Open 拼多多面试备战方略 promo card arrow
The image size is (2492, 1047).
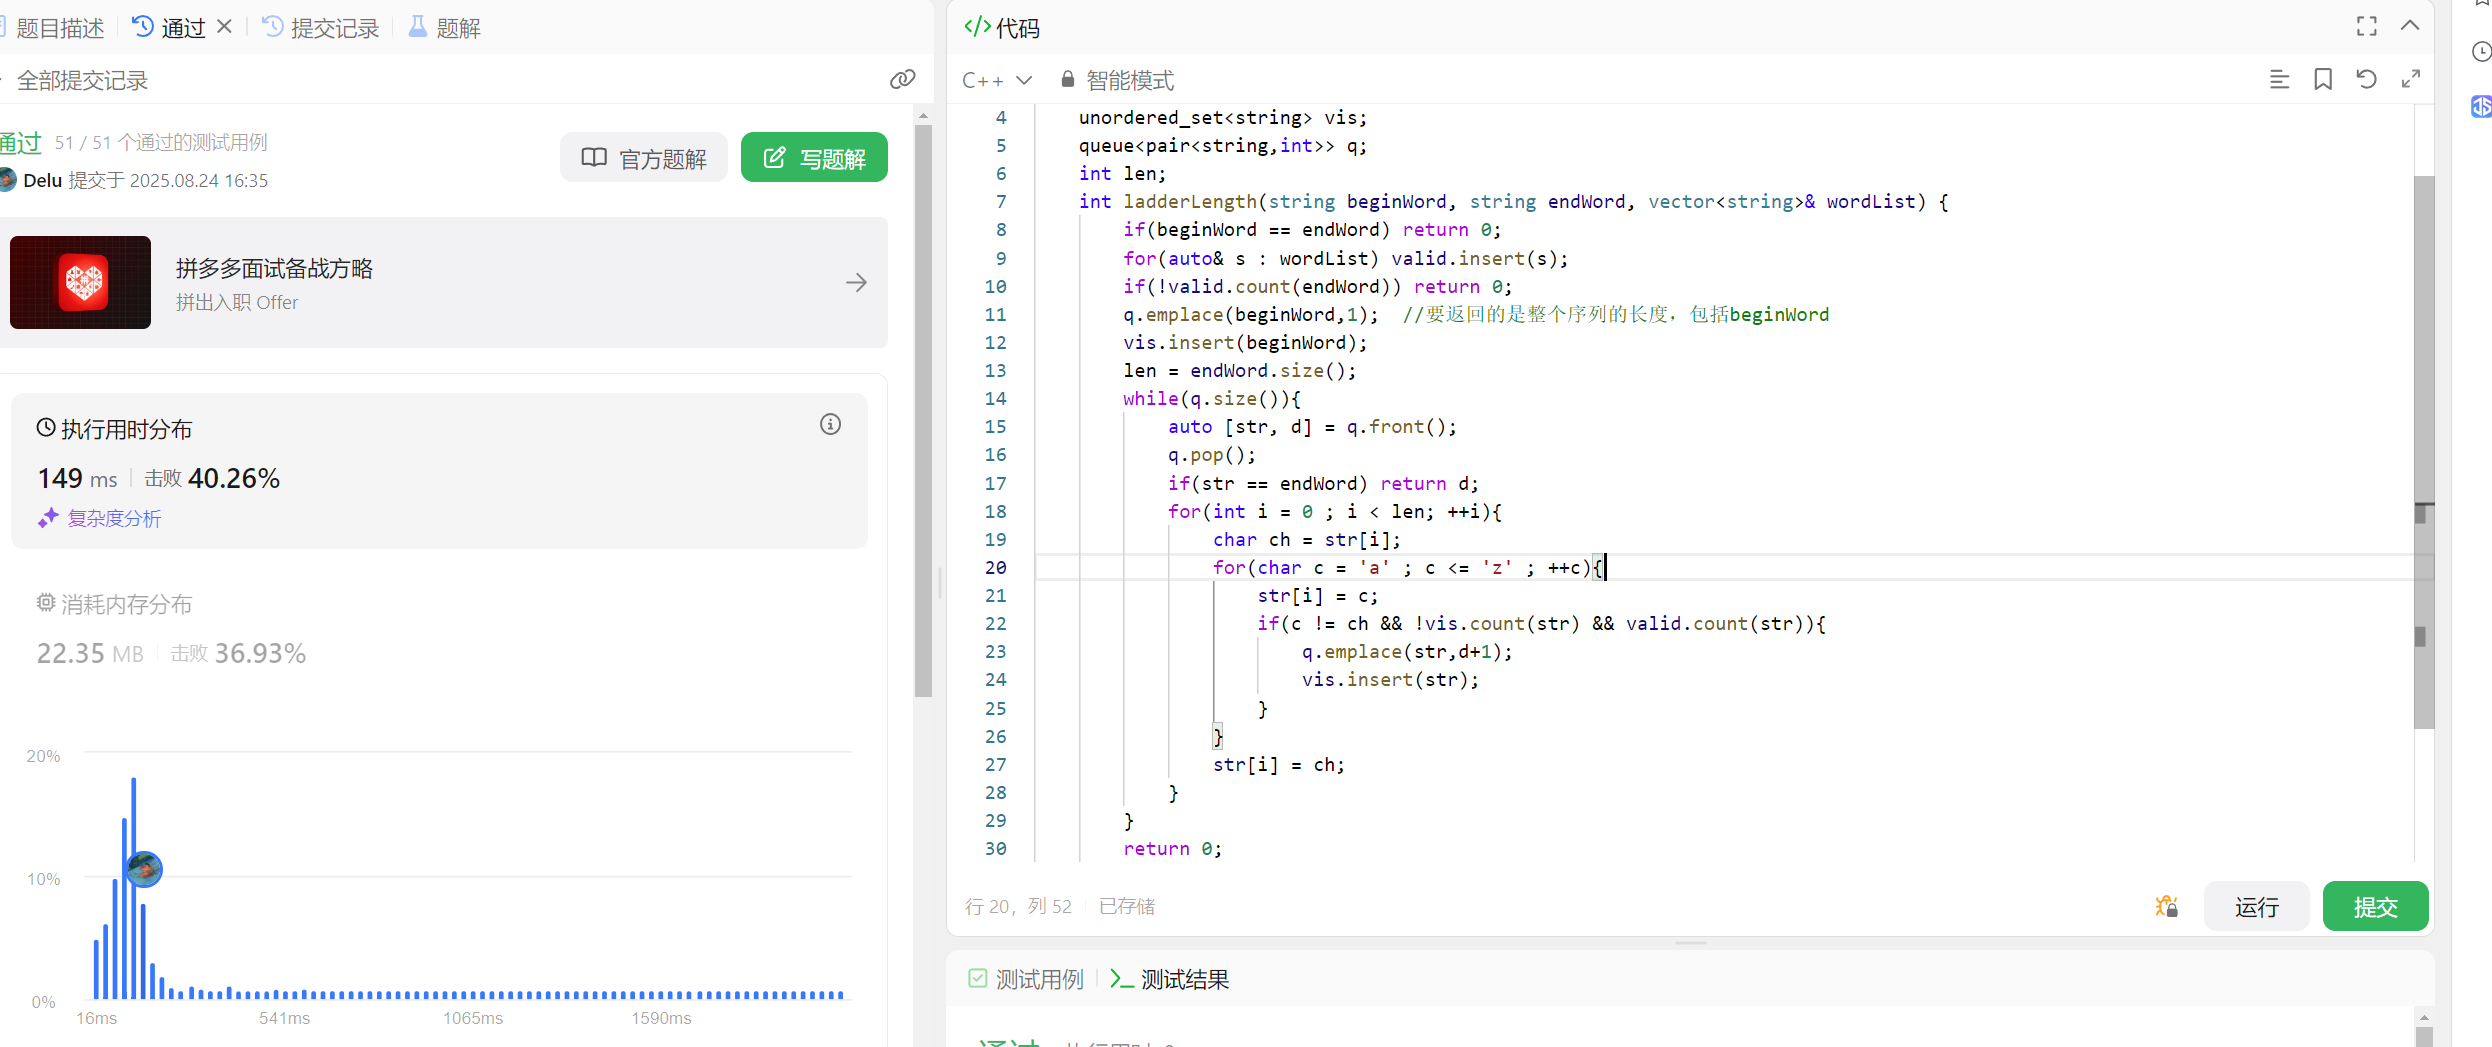[x=856, y=283]
